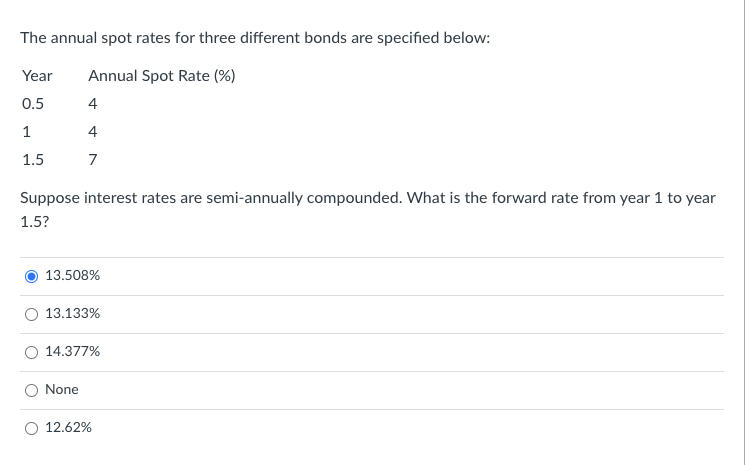Click the 1.5 year table cell
The width and height of the screenshot is (745, 465).
pyautogui.click(x=32, y=159)
